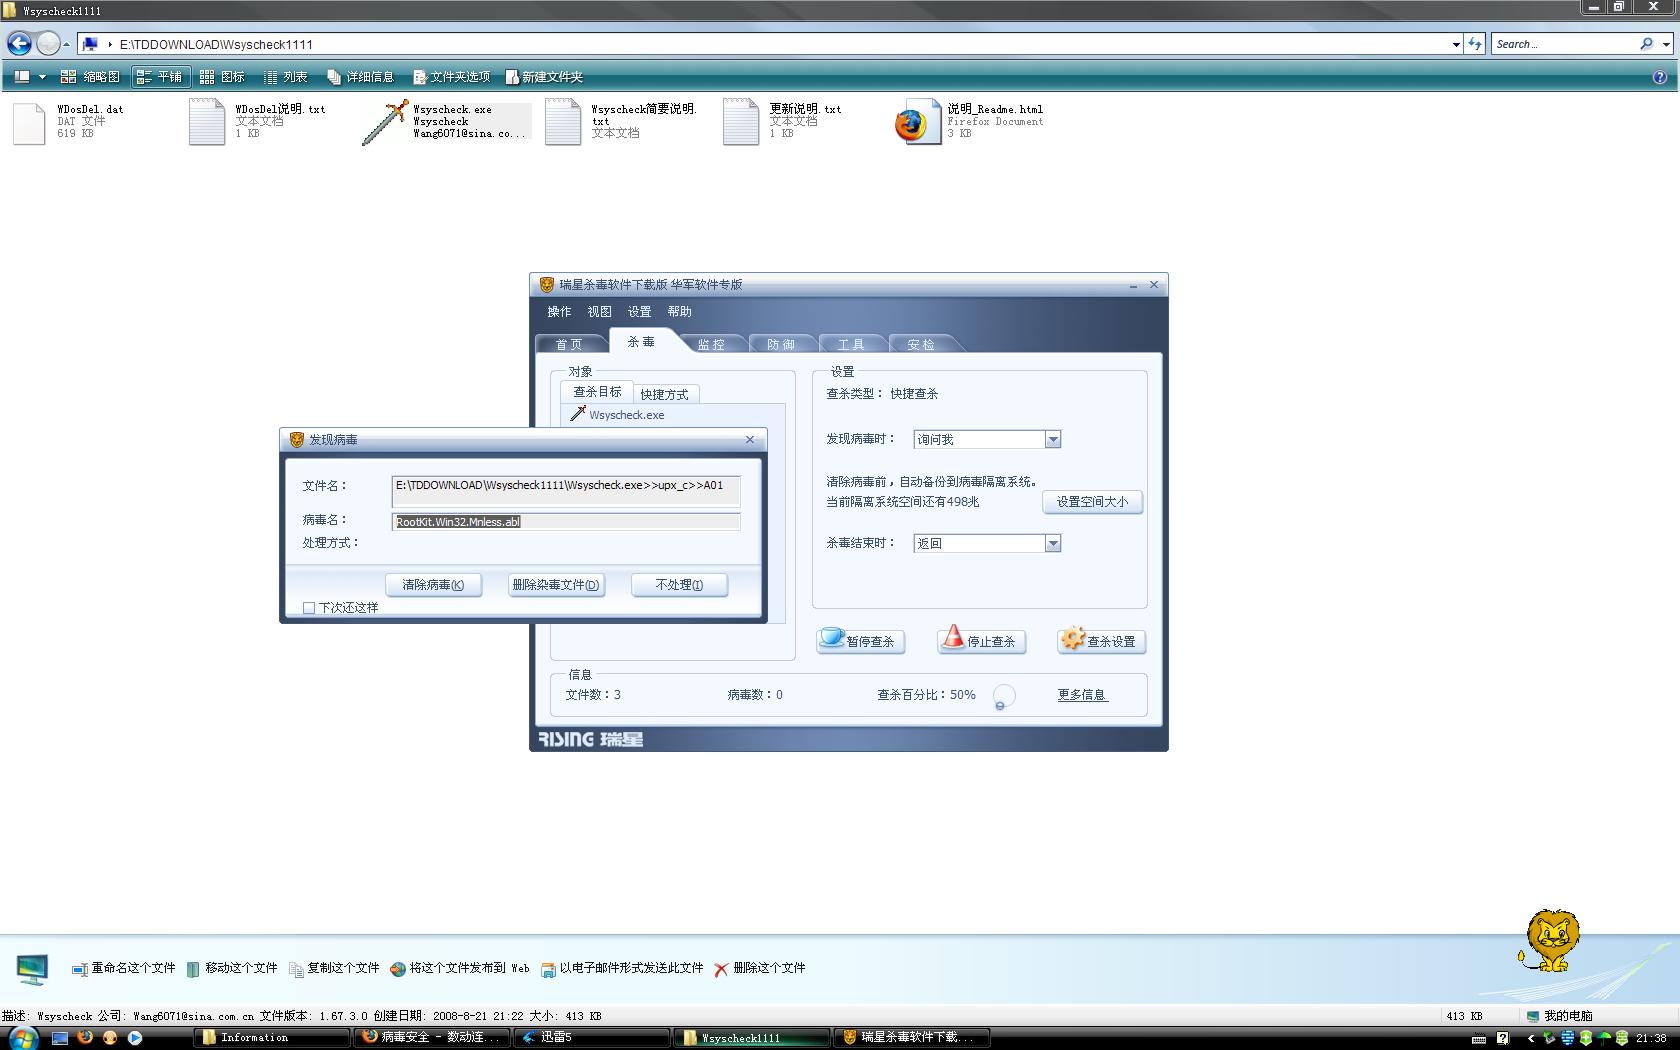Image resolution: width=1680 pixels, height=1050 pixels.
Task: Click 删除染毒文件 in the virus dialog
Action: click(556, 585)
